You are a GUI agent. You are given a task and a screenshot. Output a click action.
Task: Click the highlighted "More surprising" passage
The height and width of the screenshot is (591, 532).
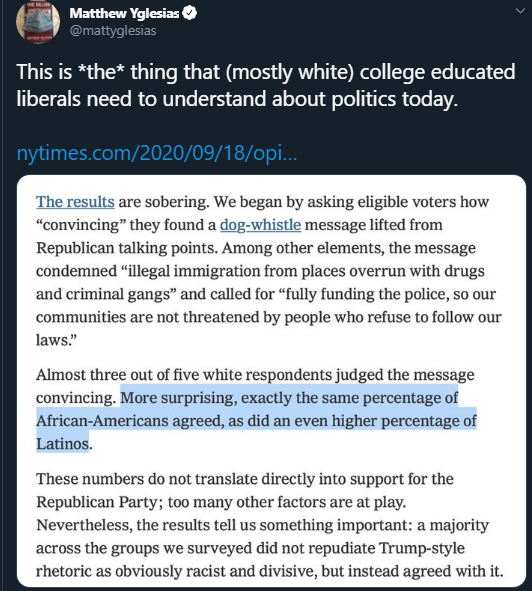(256, 421)
